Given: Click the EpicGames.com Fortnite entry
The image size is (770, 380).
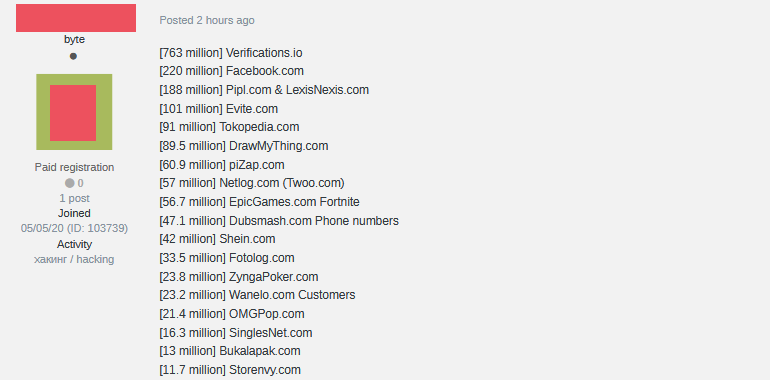Looking at the screenshot, I should coord(259,202).
